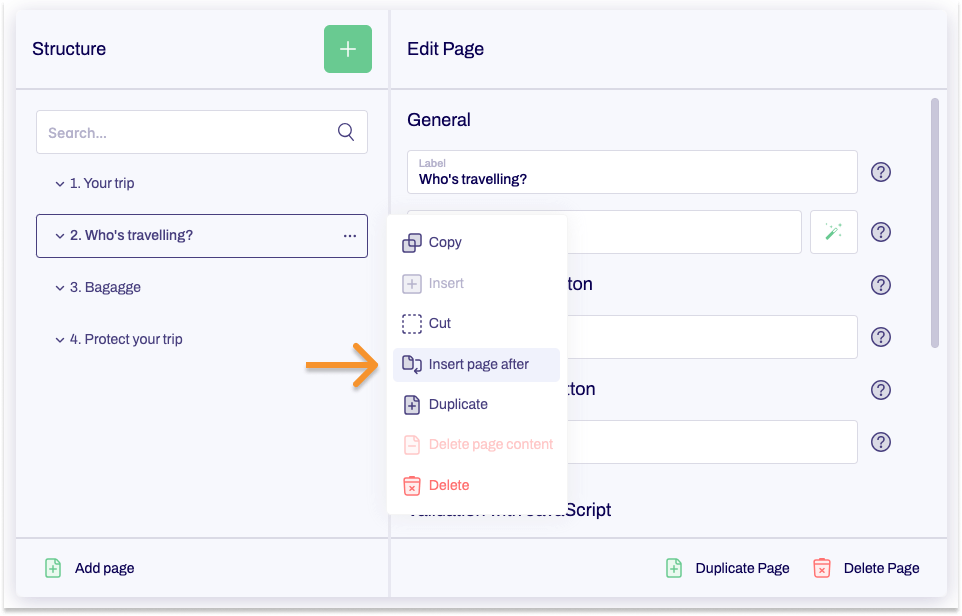Choose Delete from the context menu

point(476,485)
